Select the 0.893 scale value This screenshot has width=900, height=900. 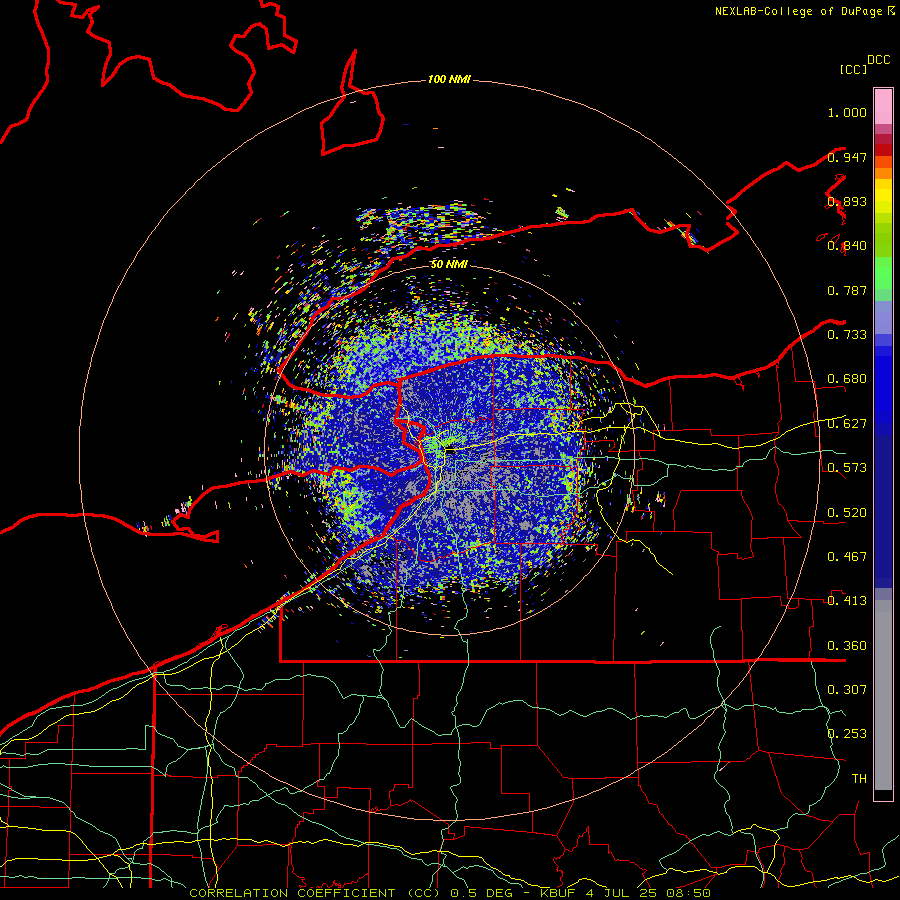click(847, 201)
